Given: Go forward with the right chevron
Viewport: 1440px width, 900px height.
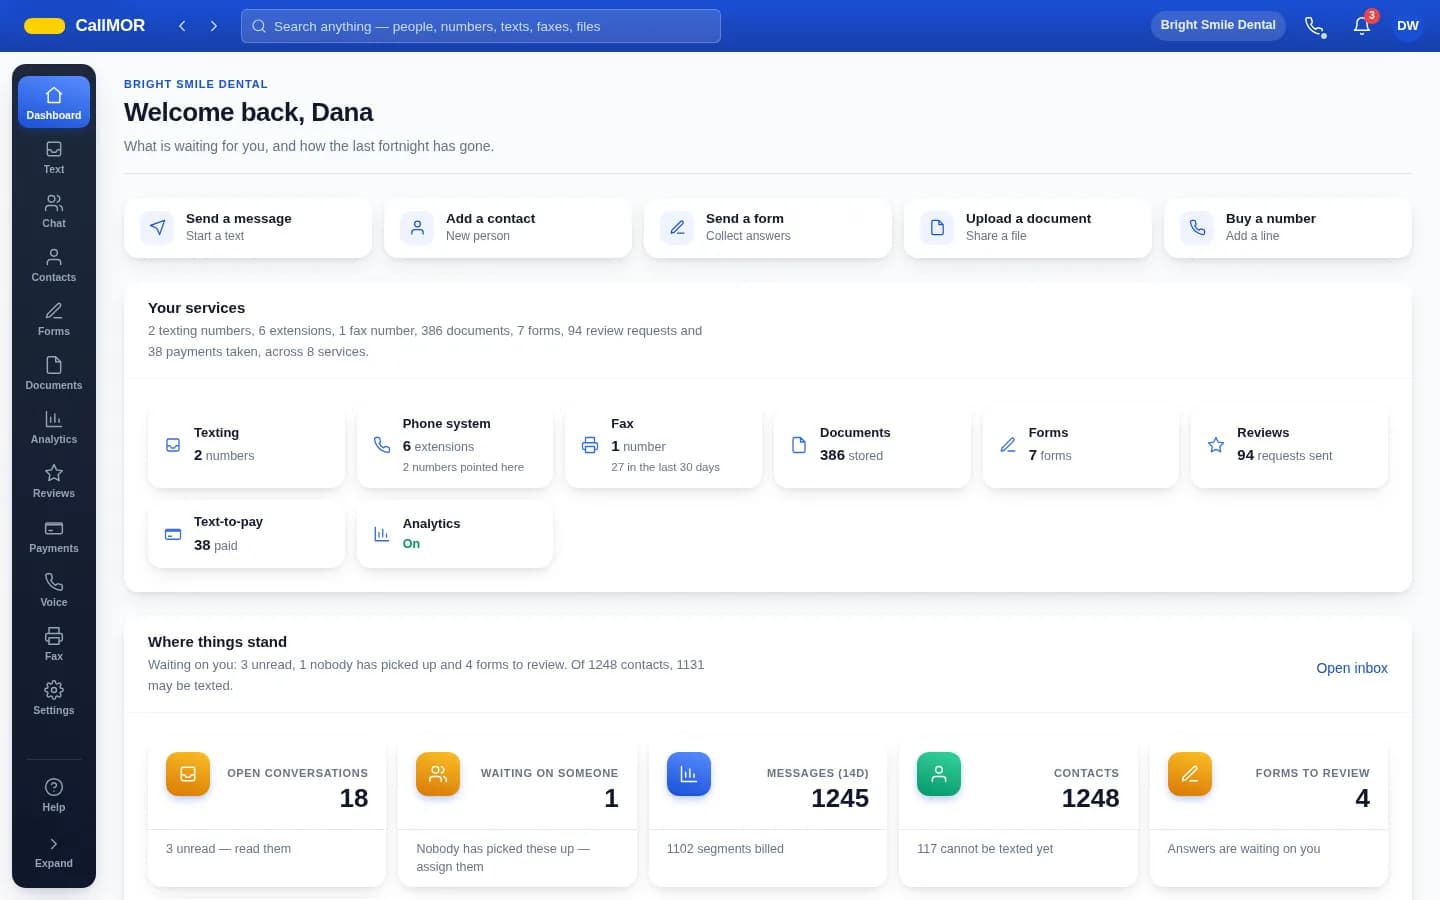Looking at the screenshot, I should click(x=214, y=26).
